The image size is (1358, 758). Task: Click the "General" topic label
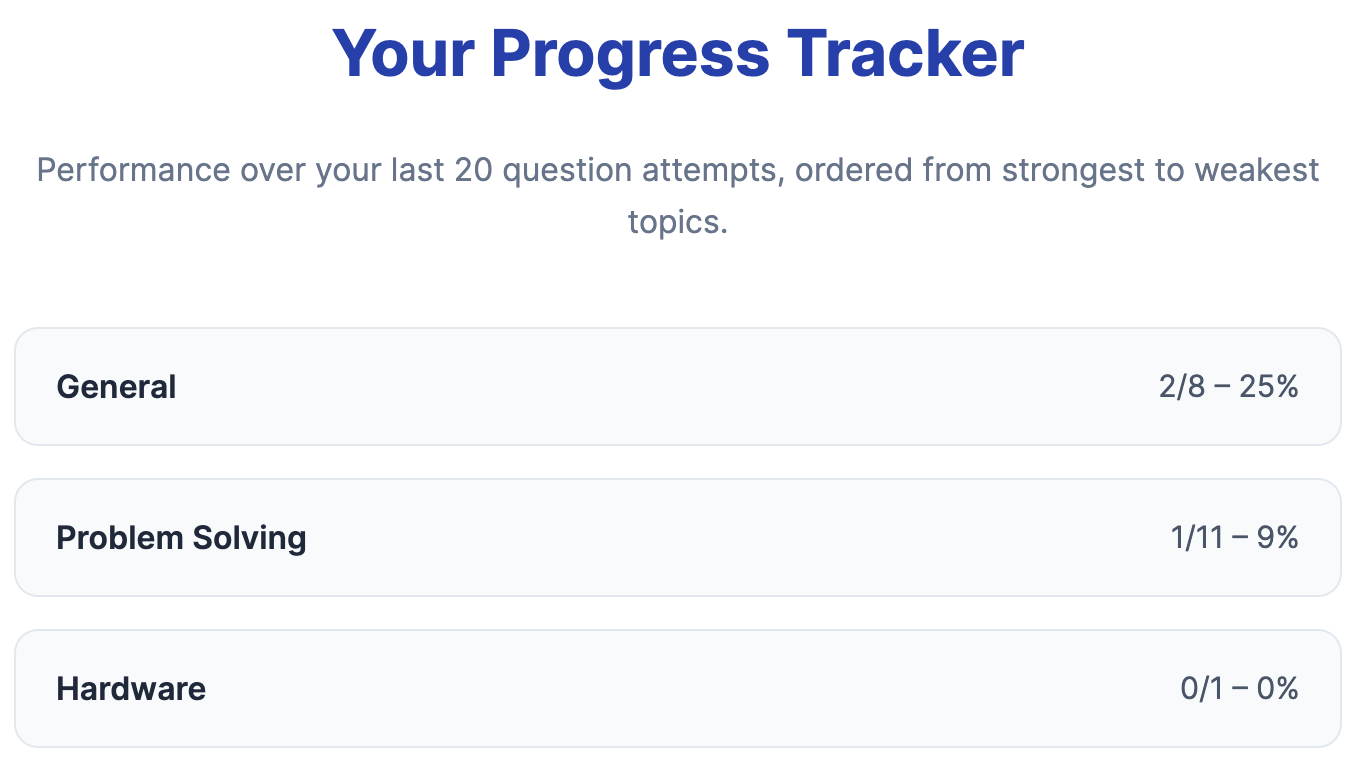116,387
